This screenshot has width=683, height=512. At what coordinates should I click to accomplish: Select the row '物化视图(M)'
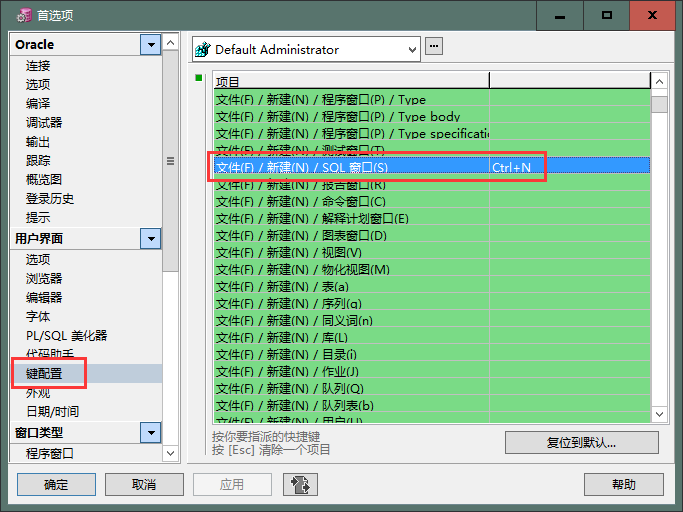(x=432, y=270)
